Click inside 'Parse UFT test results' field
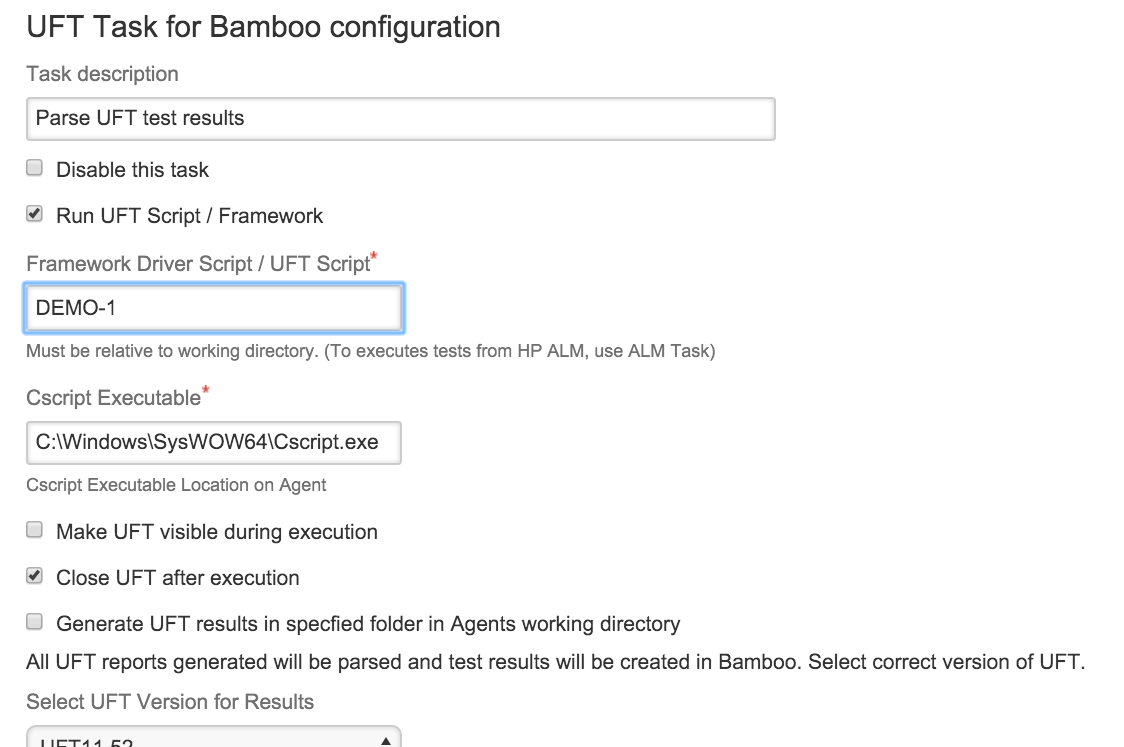The width and height of the screenshot is (1124, 747). (x=400, y=118)
